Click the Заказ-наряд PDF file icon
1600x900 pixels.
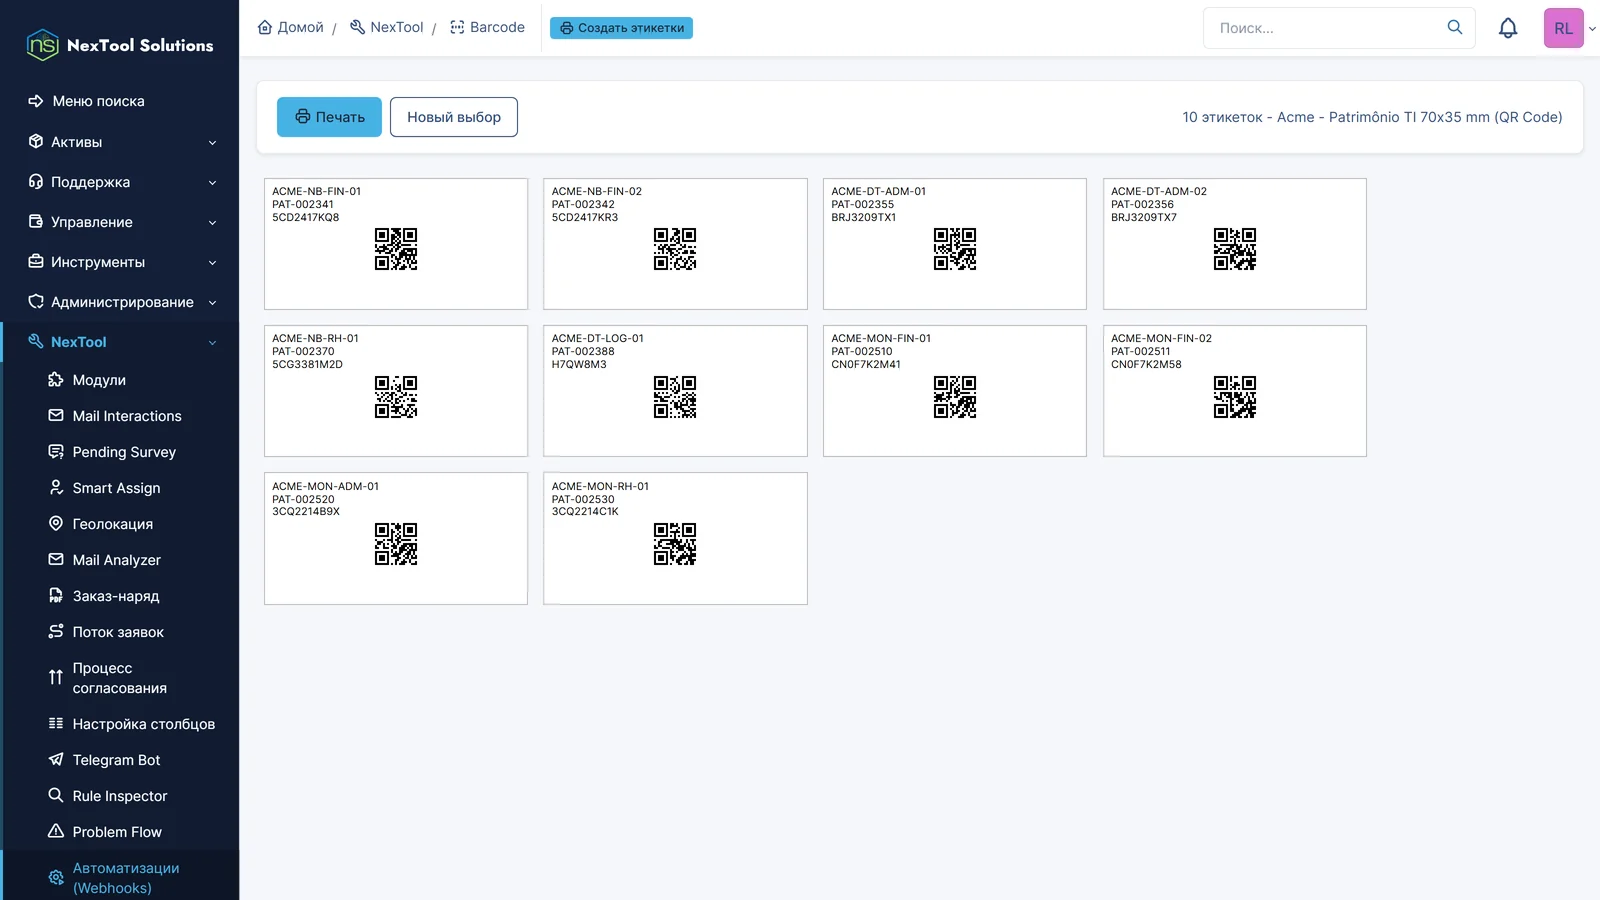pyautogui.click(x=56, y=596)
